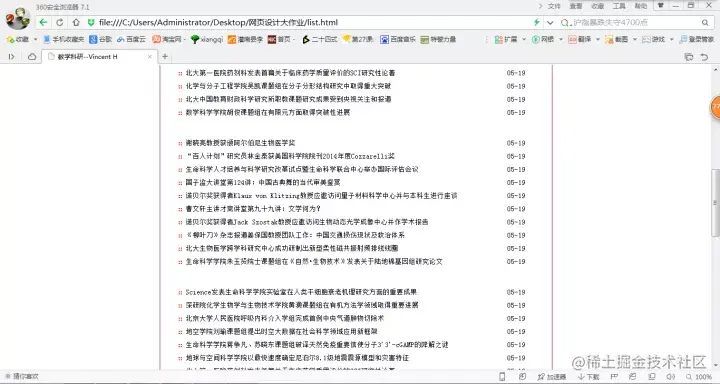Open the 北京大学人民医院 article link
720x384 pixels.
tap(285, 318)
